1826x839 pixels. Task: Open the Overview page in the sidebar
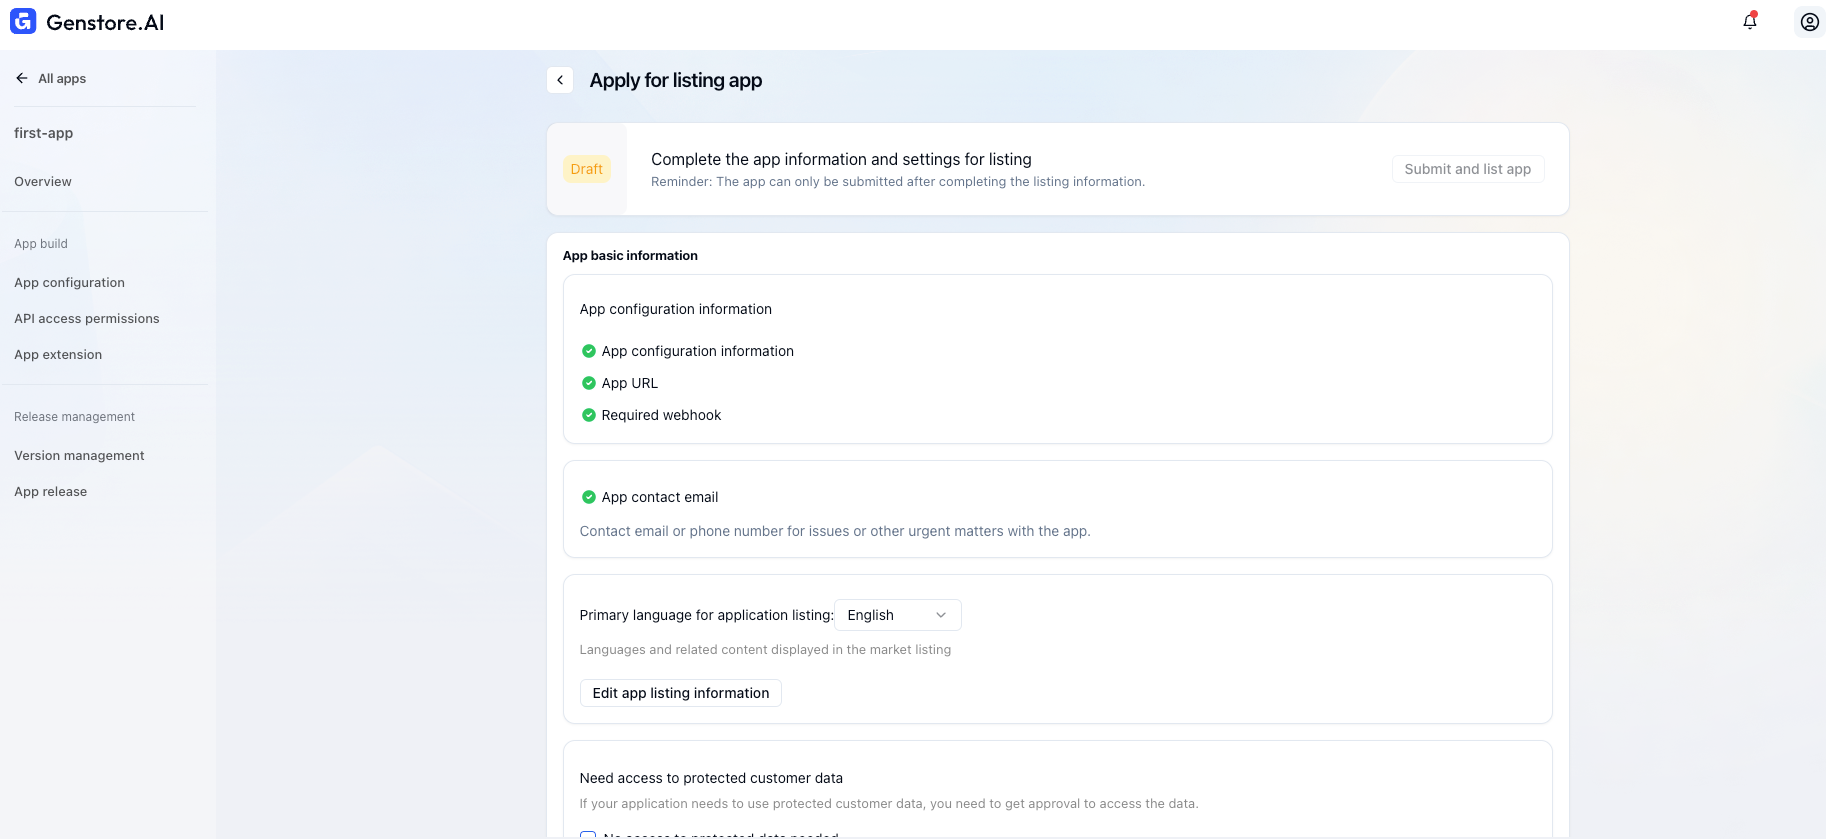coord(43,181)
